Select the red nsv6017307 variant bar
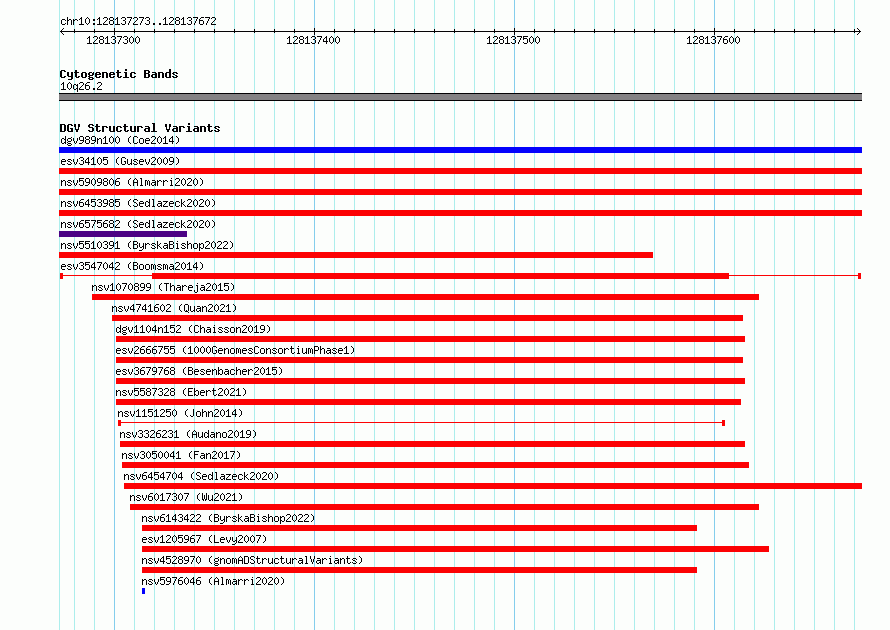The image size is (890, 630). point(444,507)
